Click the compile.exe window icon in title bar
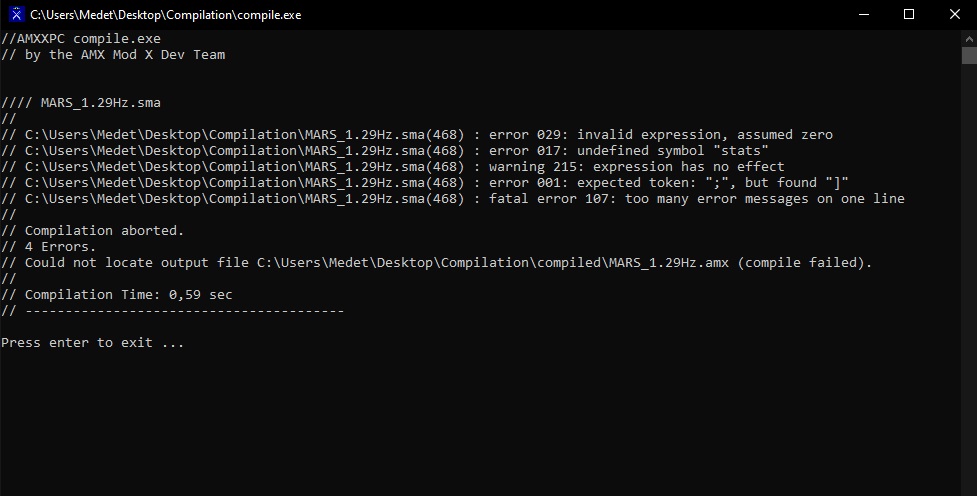The height and width of the screenshot is (496, 977). click(17, 14)
